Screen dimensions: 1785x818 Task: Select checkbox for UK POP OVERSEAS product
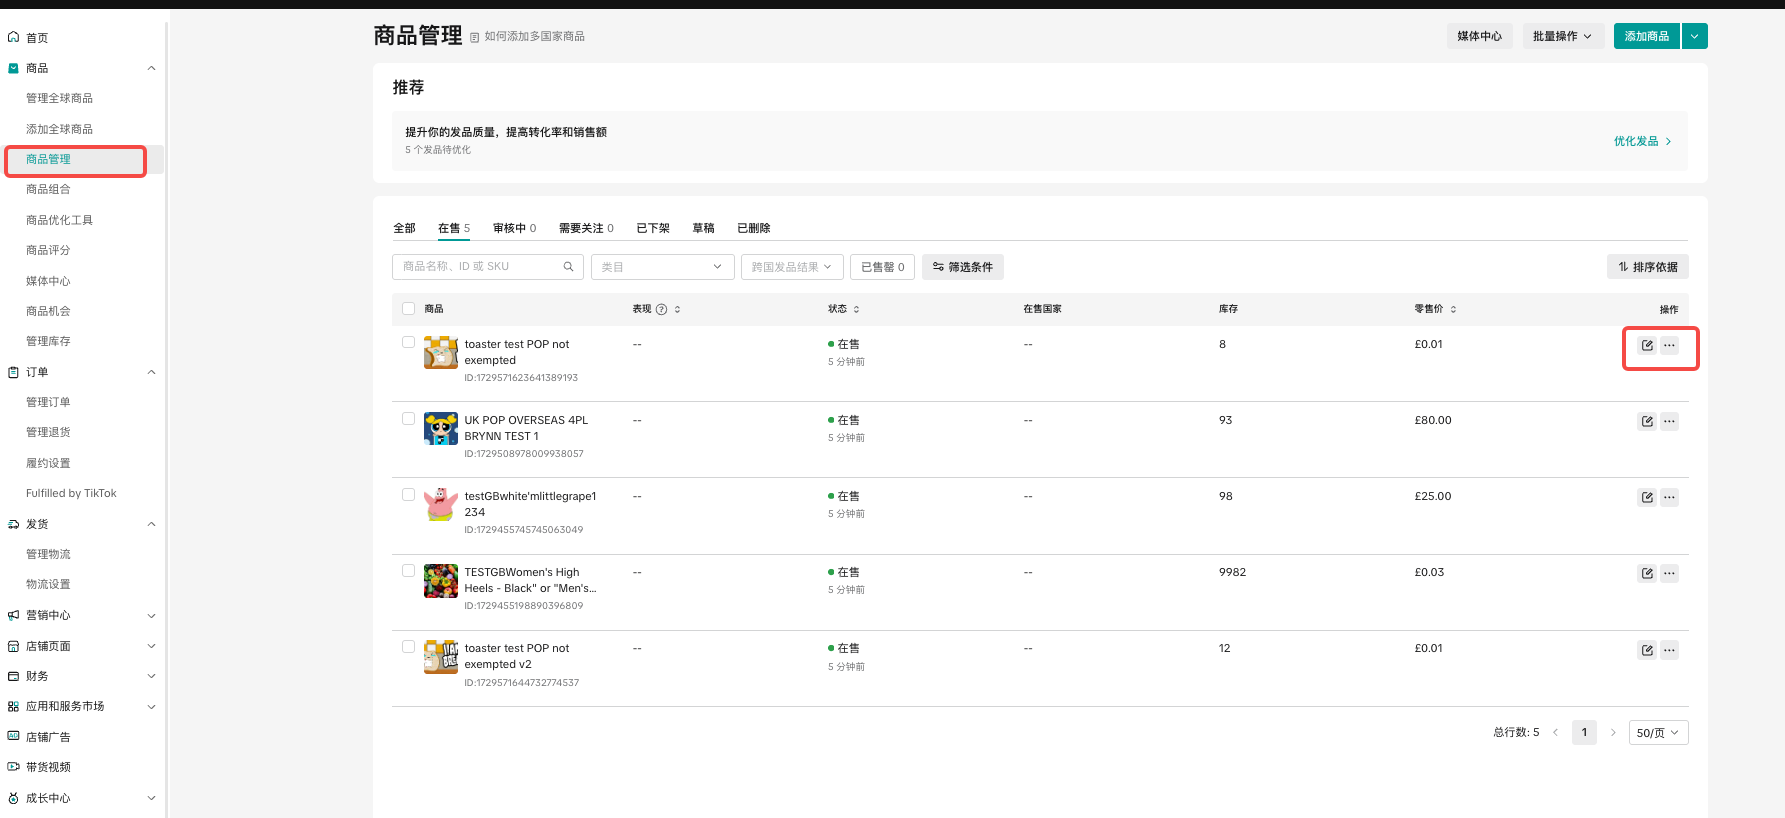click(x=408, y=419)
